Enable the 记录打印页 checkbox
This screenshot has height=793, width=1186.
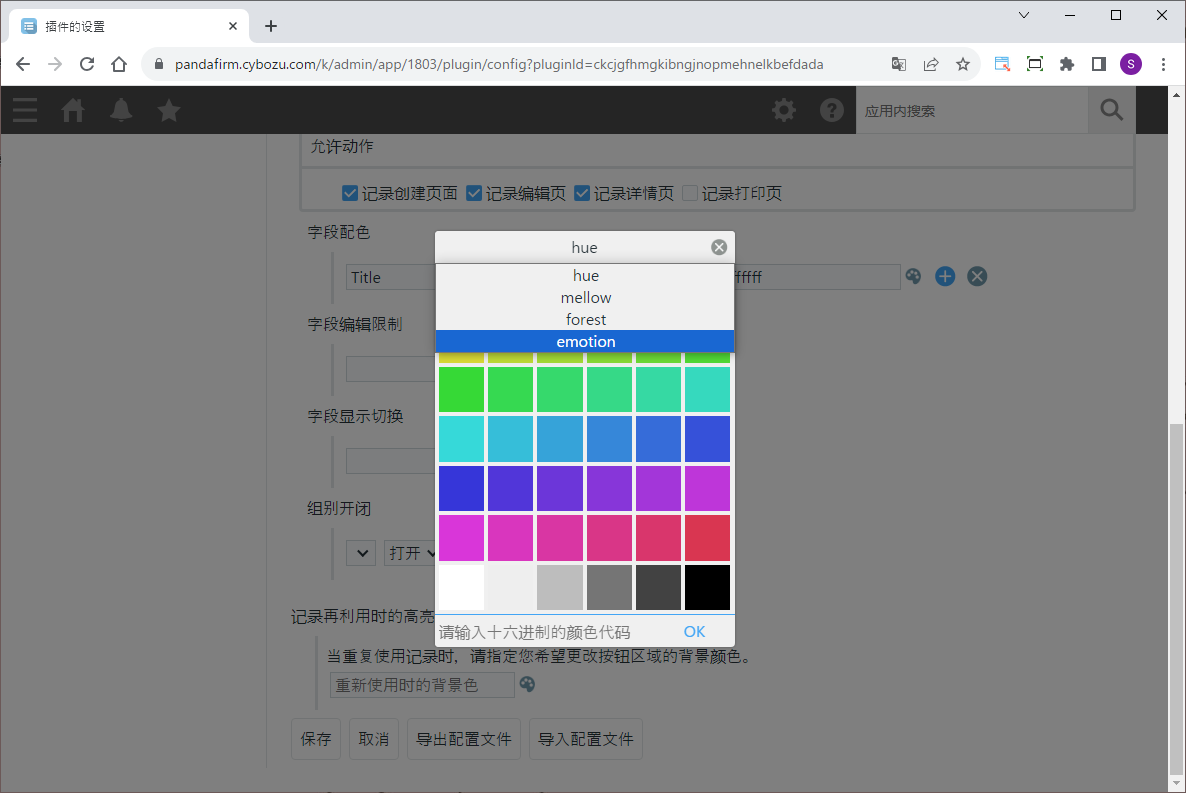[690, 193]
